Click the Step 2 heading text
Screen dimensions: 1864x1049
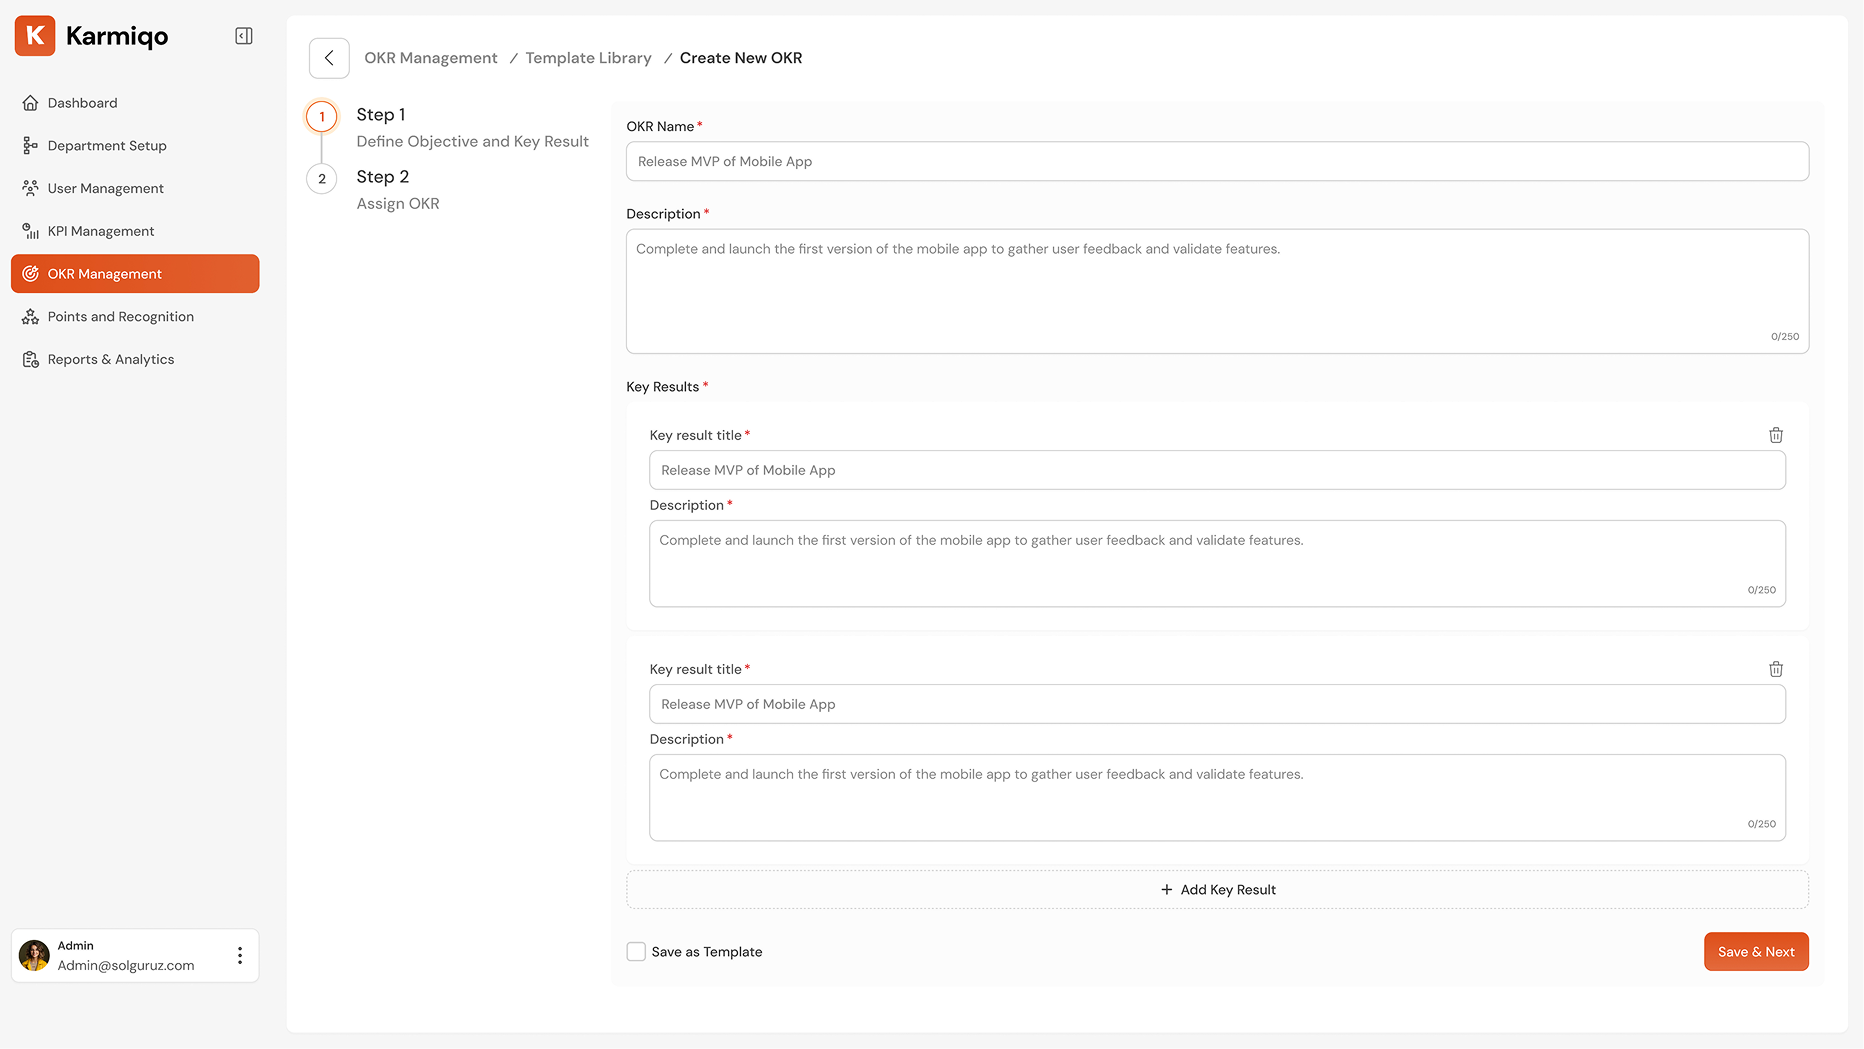pos(383,177)
